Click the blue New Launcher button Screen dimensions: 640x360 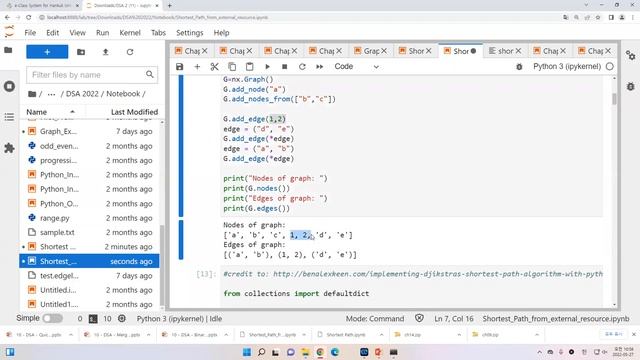pyautogui.click(x=47, y=52)
